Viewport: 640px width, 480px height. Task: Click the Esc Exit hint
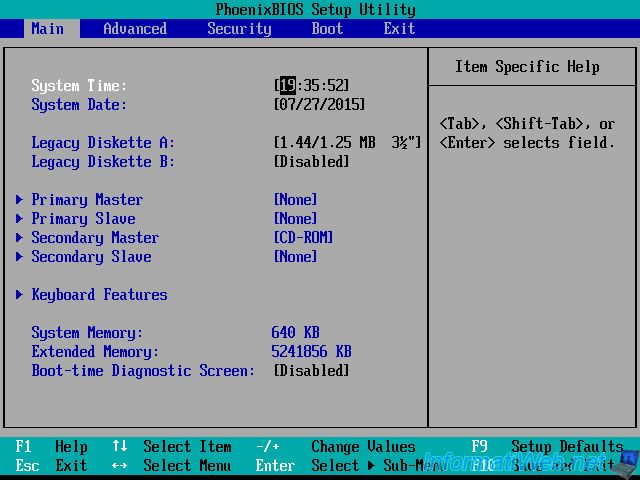[51, 465]
